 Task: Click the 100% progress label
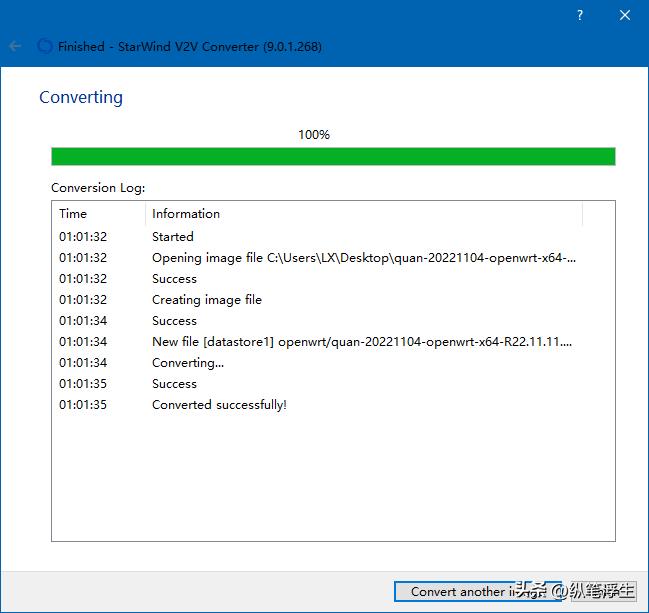pos(314,134)
